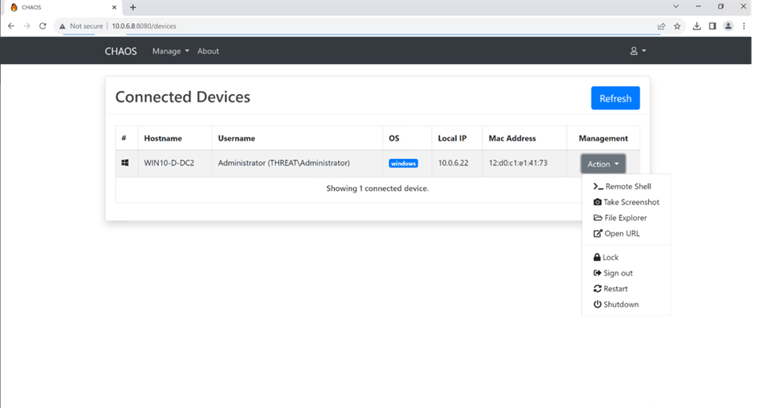This screenshot has width=764, height=408.
Task: Select Restart in the Action menu
Action: [x=615, y=289]
